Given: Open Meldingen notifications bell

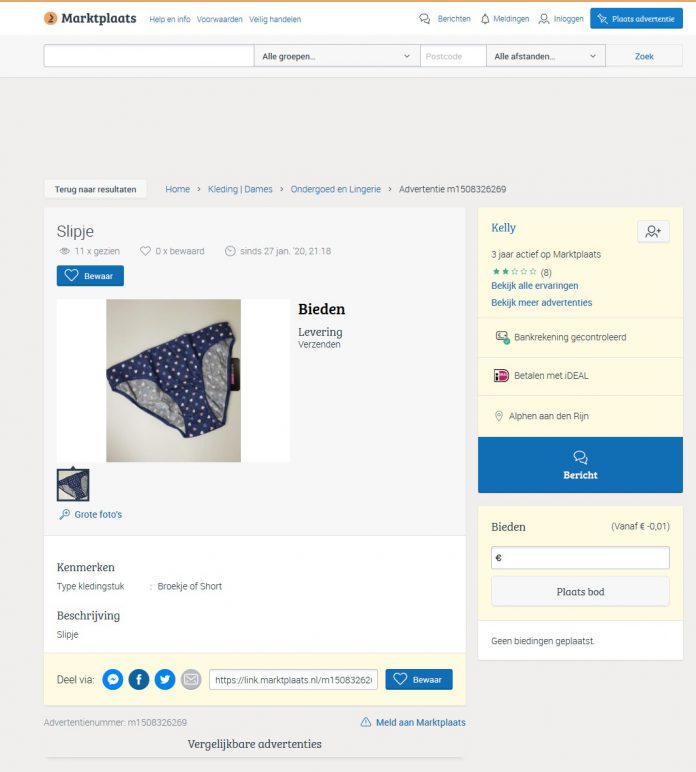Looking at the screenshot, I should 485,19.
